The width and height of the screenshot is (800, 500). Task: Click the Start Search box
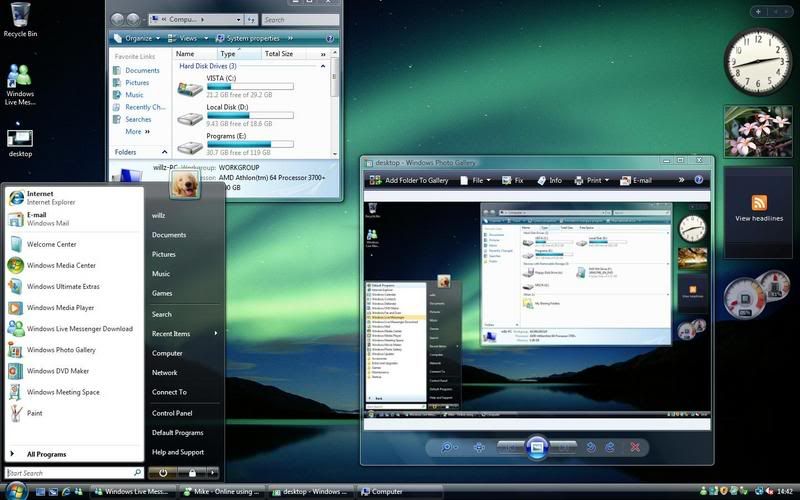click(73, 473)
